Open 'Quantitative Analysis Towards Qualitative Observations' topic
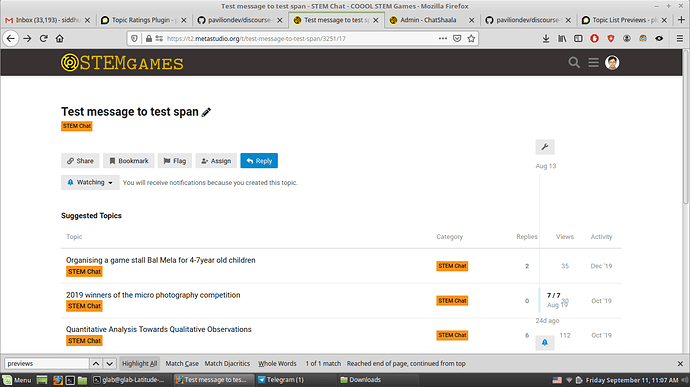 pyautogui.click(x=159, y=329)
